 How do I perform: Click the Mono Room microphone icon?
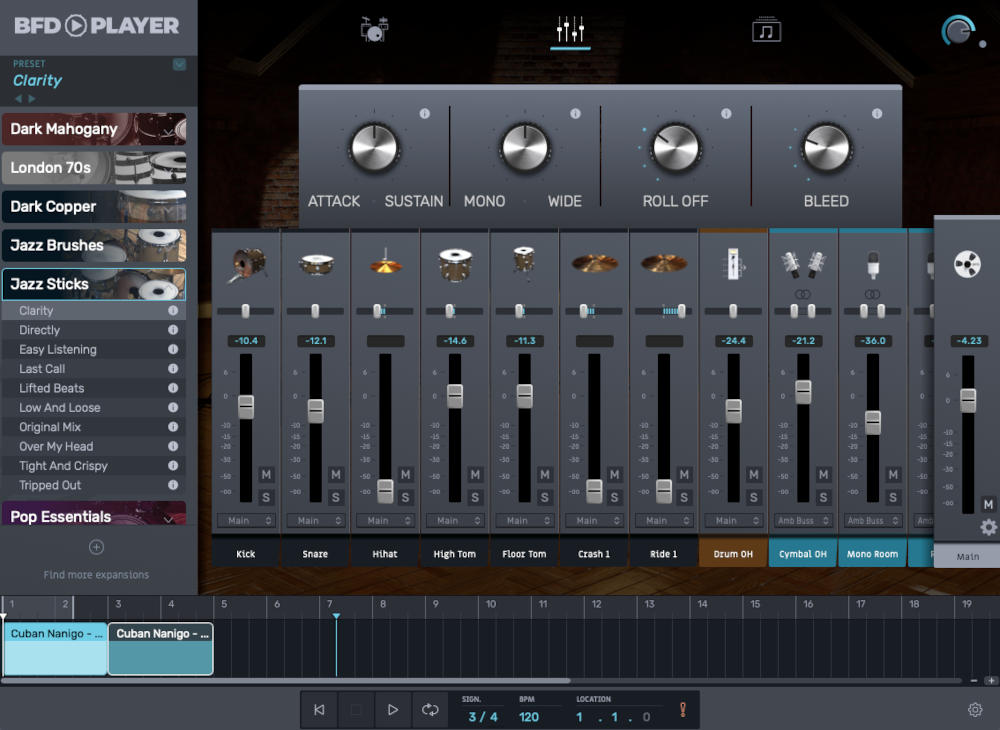(872, 262)
